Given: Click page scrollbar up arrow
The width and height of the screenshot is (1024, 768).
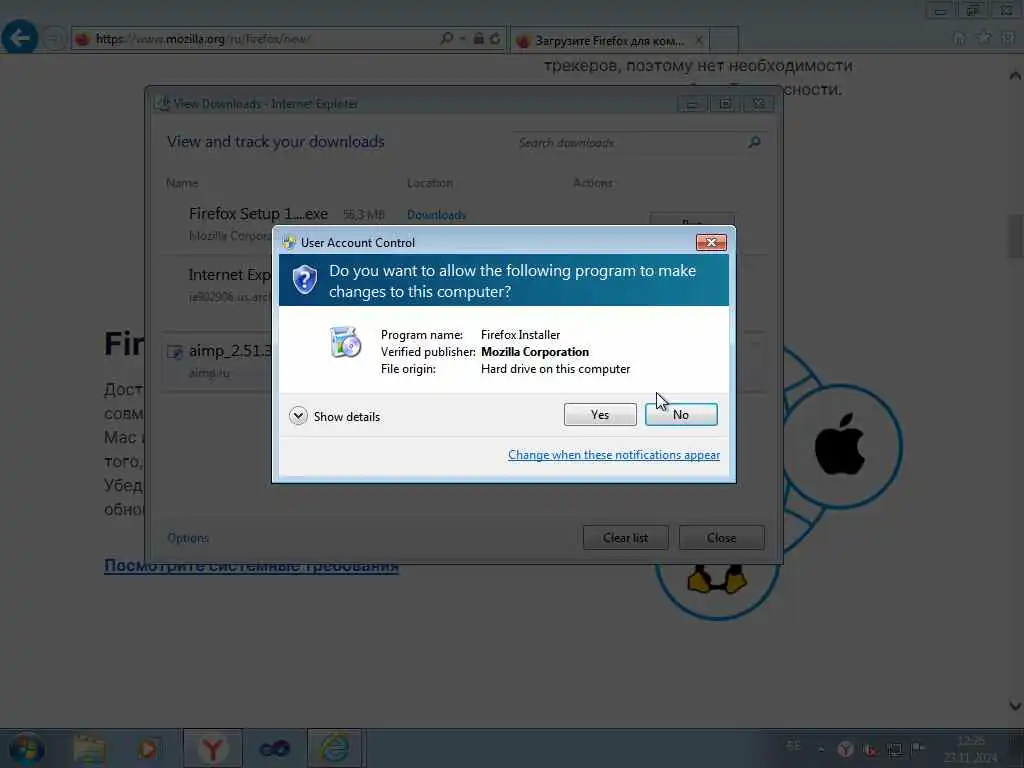Looking at the screenshot, I should click(x=1015, y=76).
